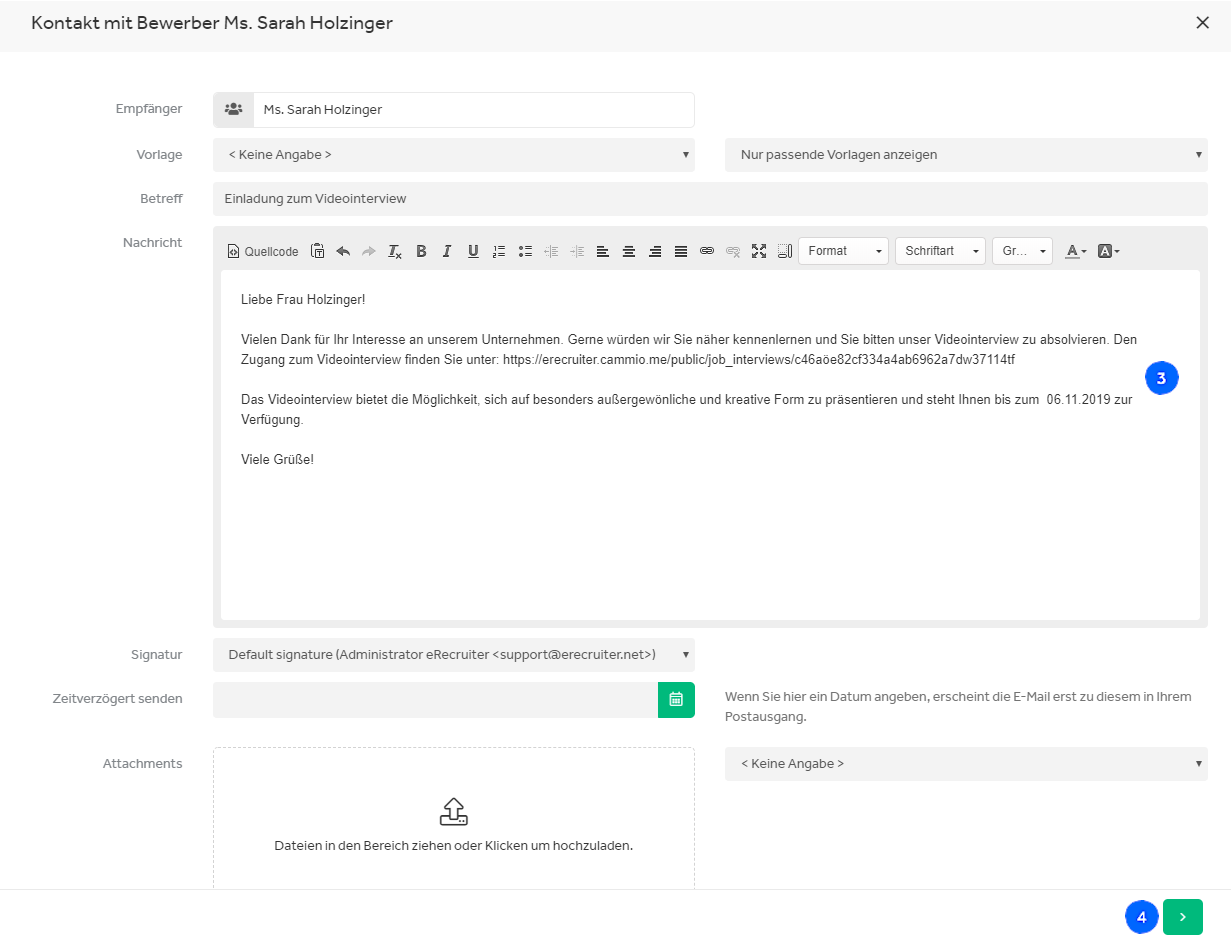Open the Signatur dropdown
The image size is (1231, 941).
pyautogui.click(x=454, y=655)
